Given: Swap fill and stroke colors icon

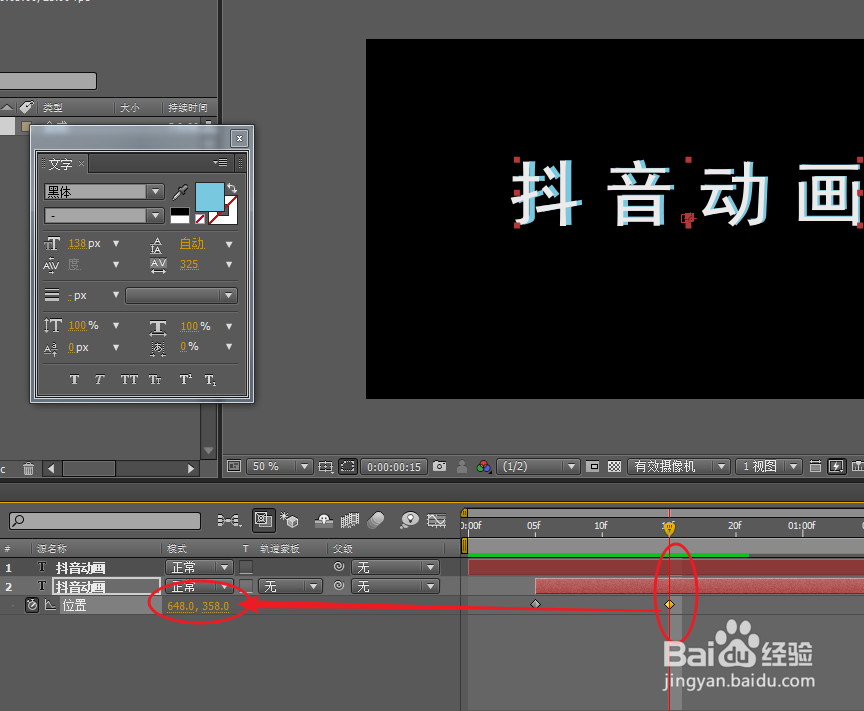Looking at the screenshot, I should pos(232,188).
